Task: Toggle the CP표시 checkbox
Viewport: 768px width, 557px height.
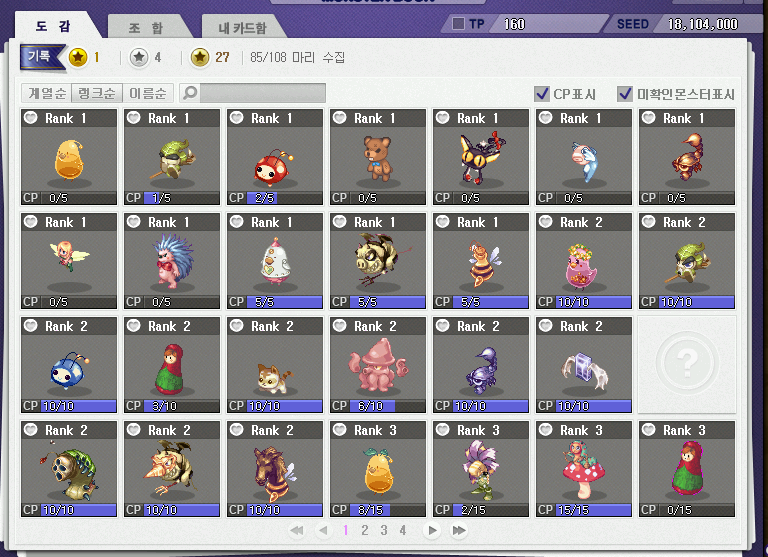Action: [x=542, y=94]
